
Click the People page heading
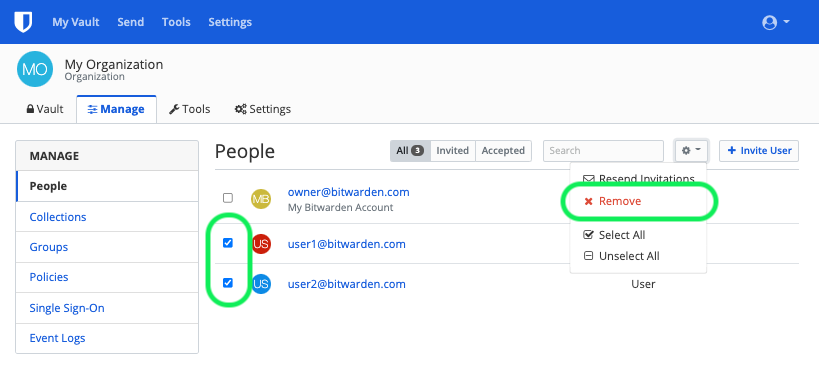tap(245, 151)
